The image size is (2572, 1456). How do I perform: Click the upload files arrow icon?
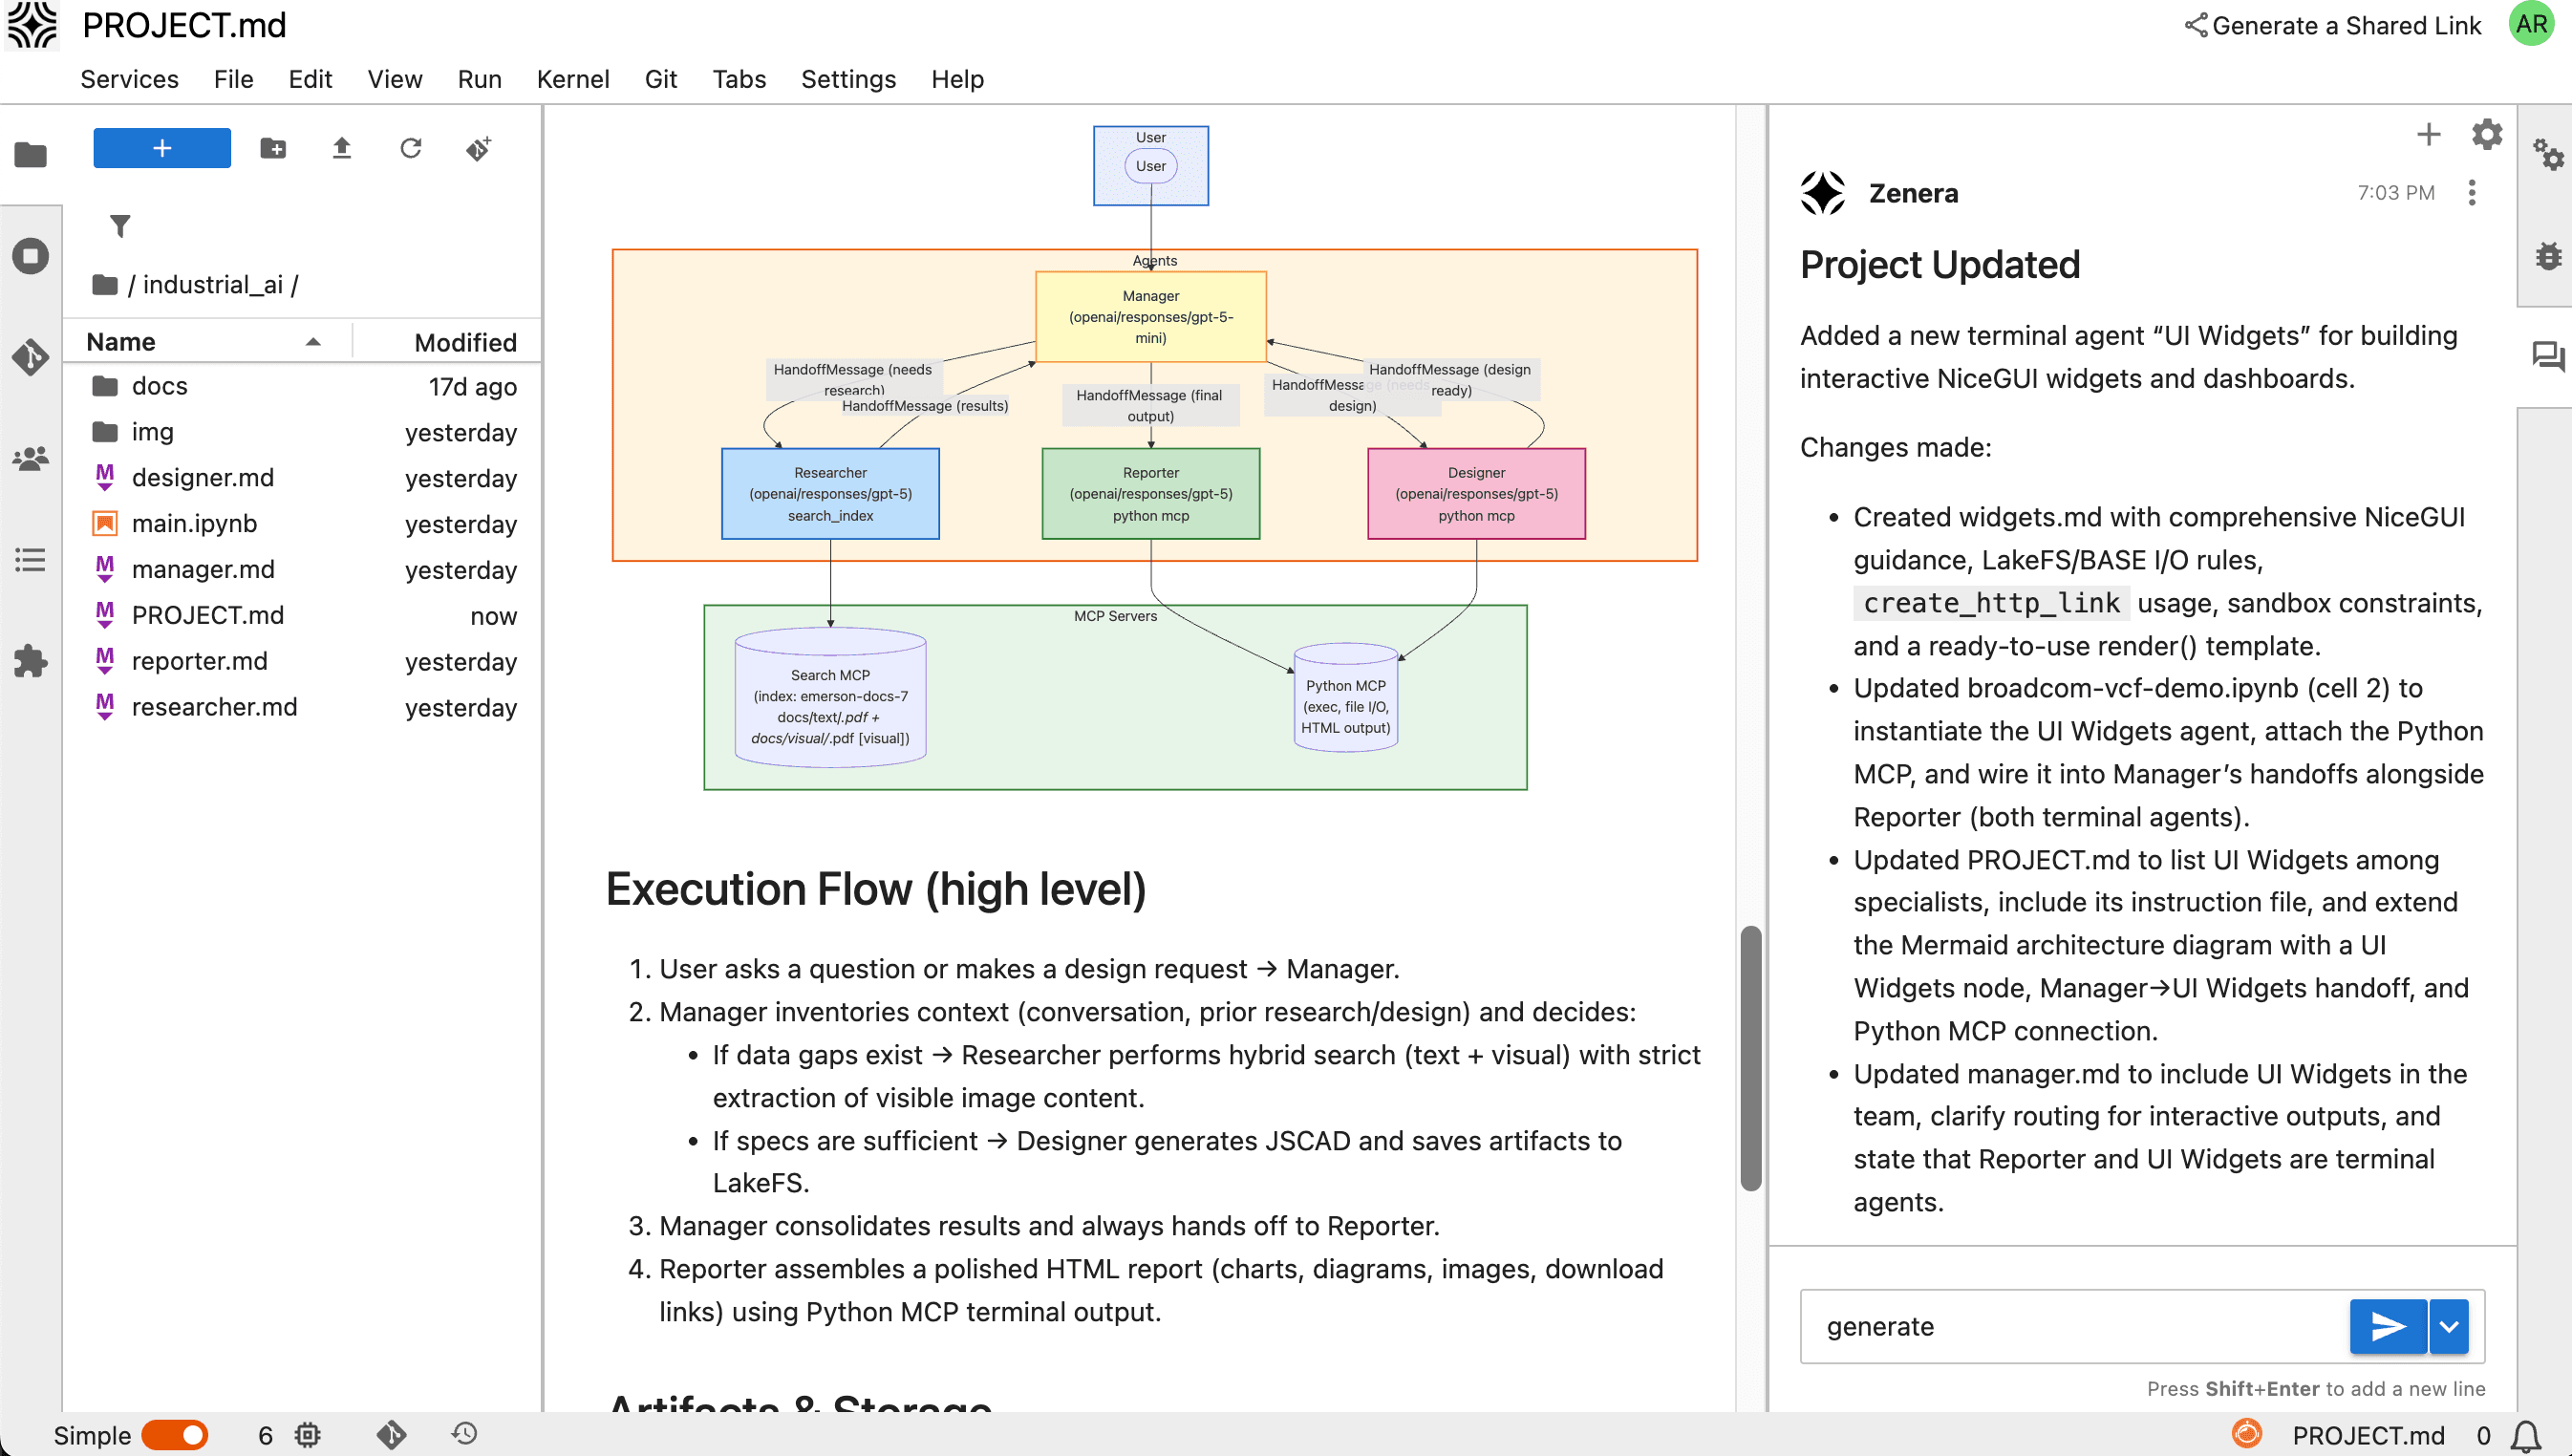[340, 148]
